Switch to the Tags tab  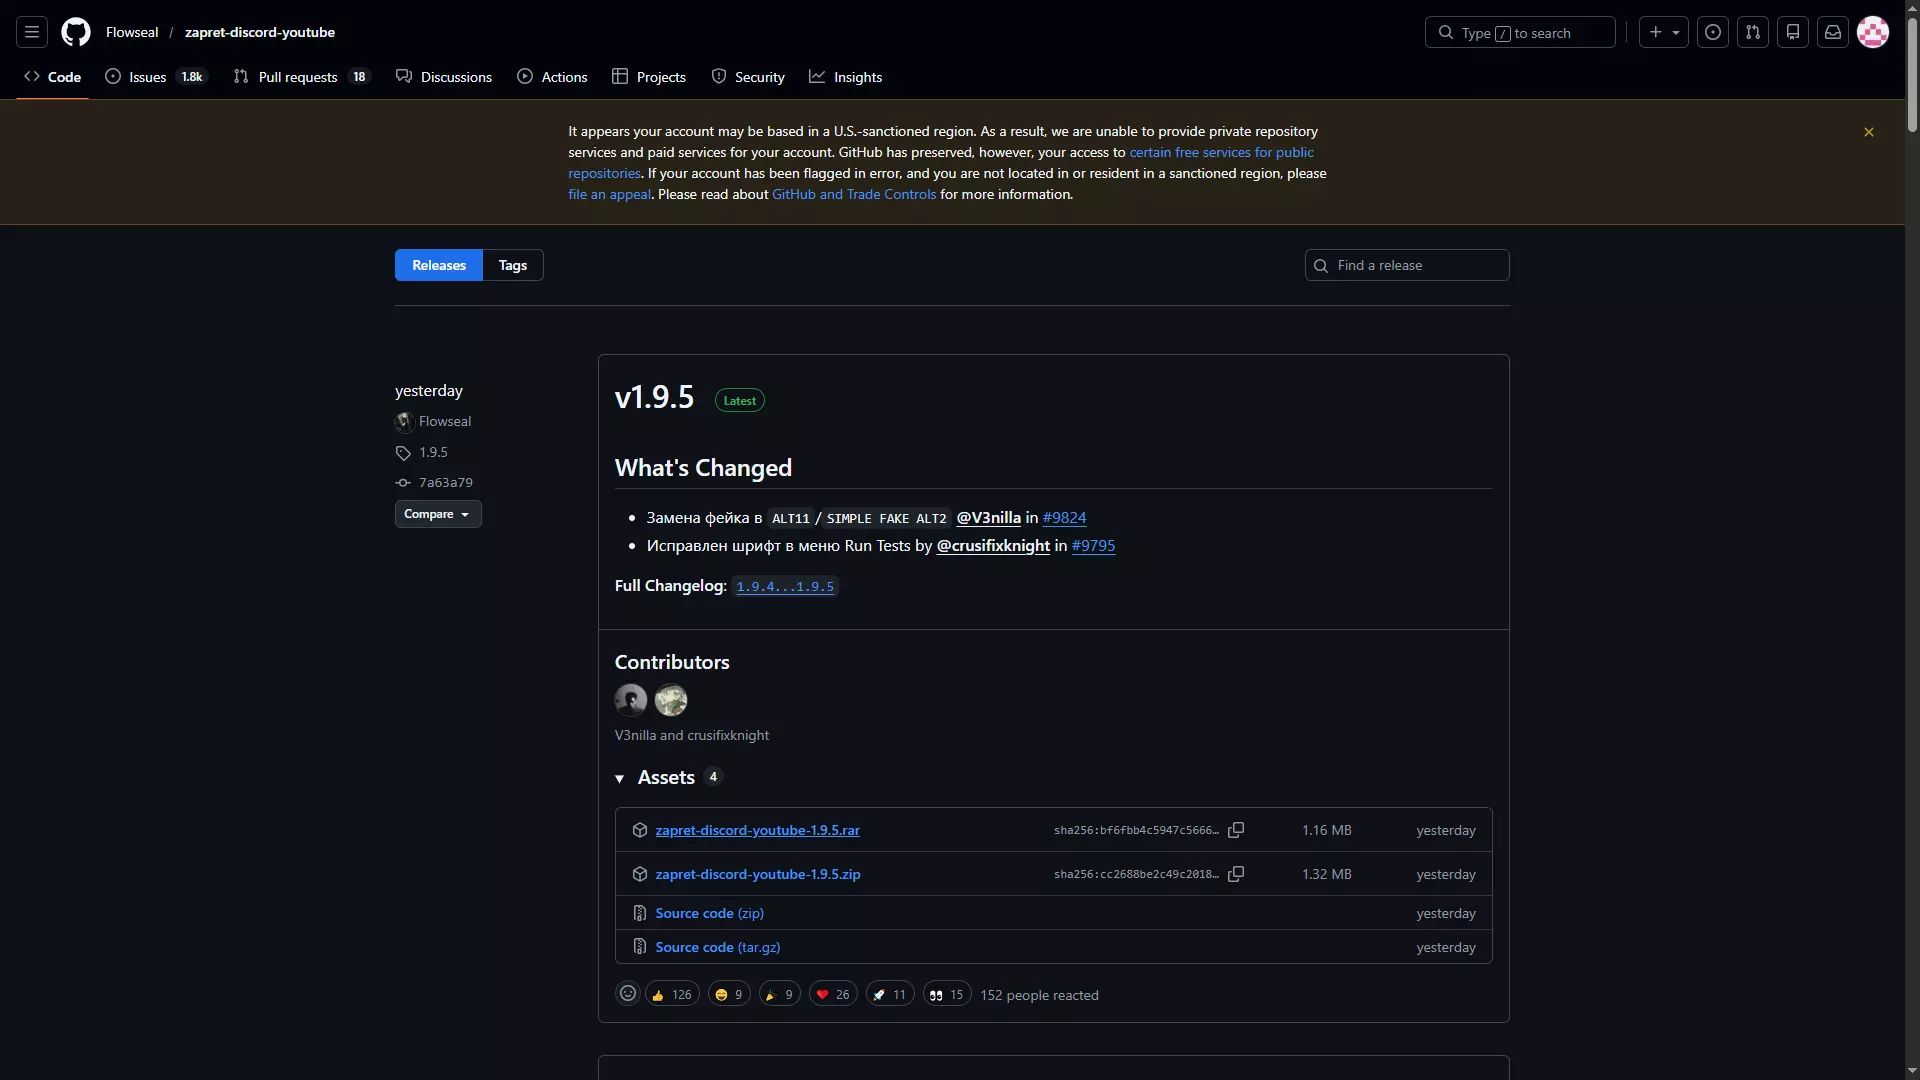coord(512,265)
